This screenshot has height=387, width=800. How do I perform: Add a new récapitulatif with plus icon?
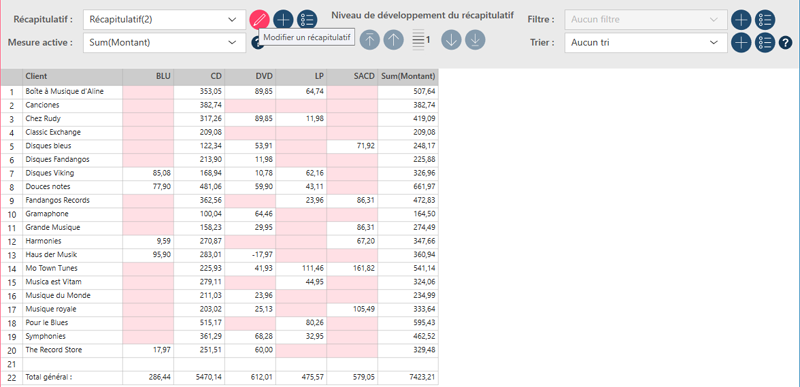pos(283,20)
